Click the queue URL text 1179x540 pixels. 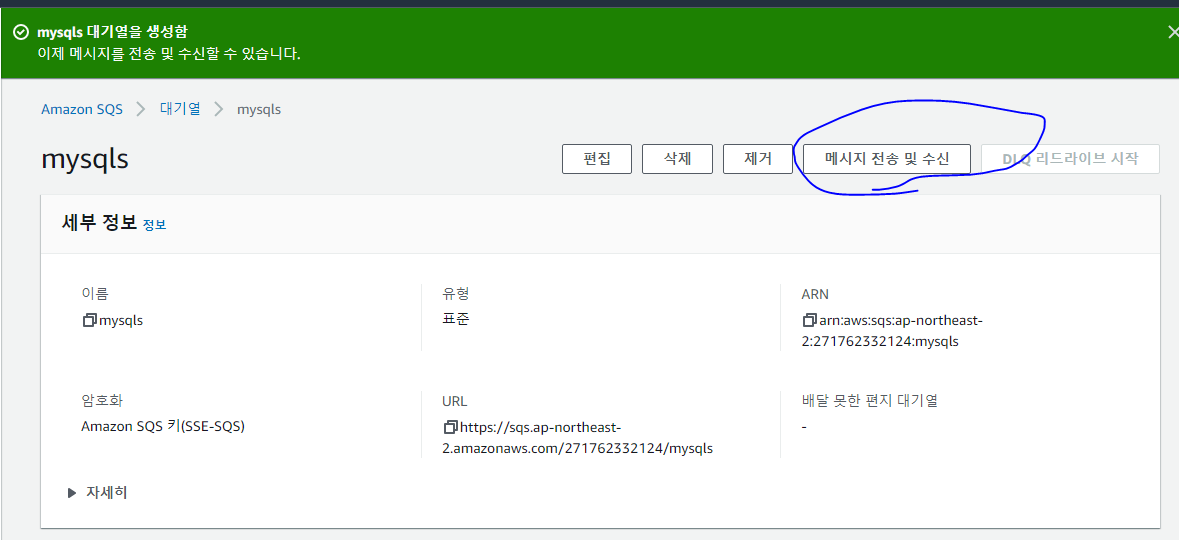tap(577, 438)
